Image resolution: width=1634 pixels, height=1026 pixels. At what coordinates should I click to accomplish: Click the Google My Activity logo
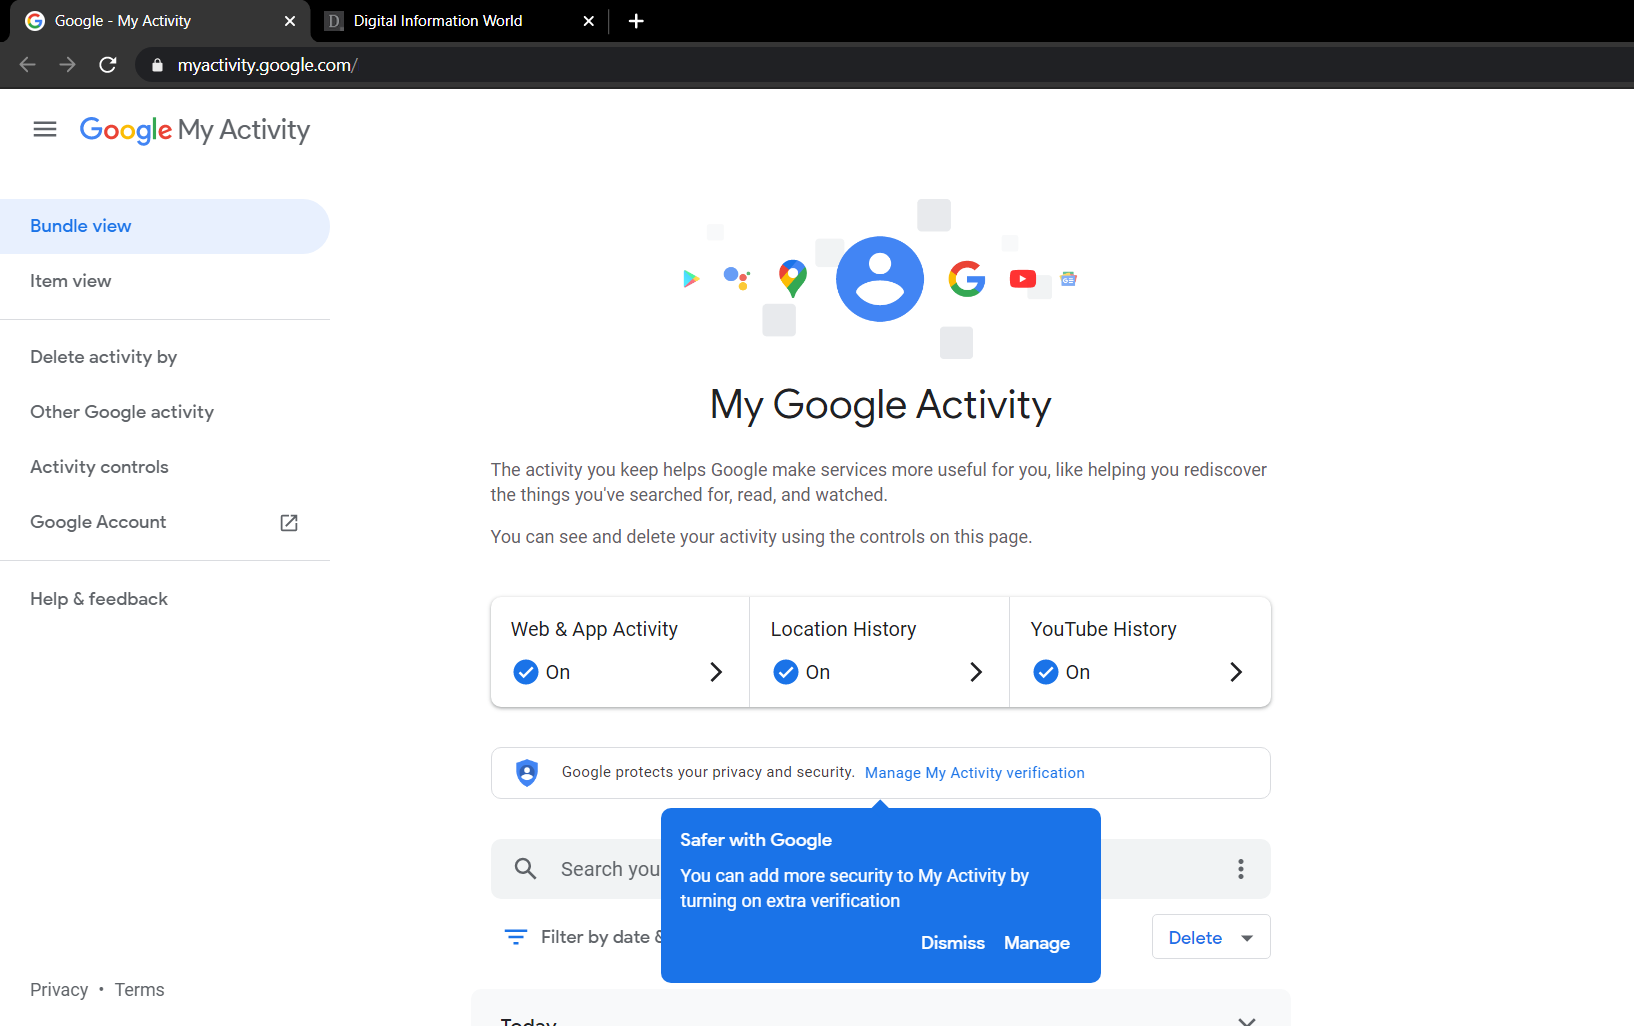[195, 130]
